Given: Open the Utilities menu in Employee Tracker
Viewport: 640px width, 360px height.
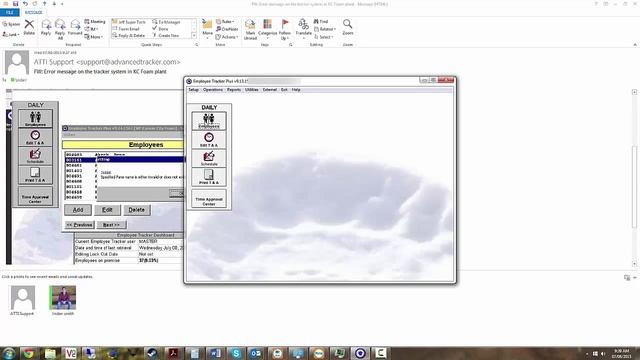Looking at the screenshot, I should 251,89.
